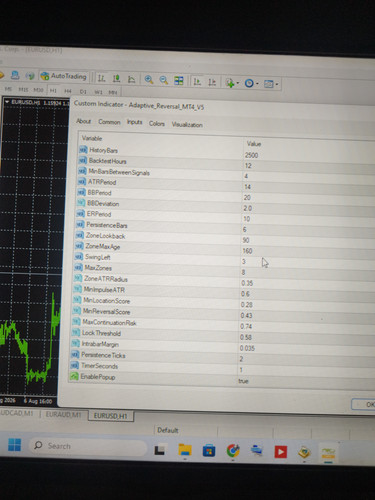The image size is (375, 500).
Task: Expand templates dropdown arrow
Action: (x=277, y=84)
